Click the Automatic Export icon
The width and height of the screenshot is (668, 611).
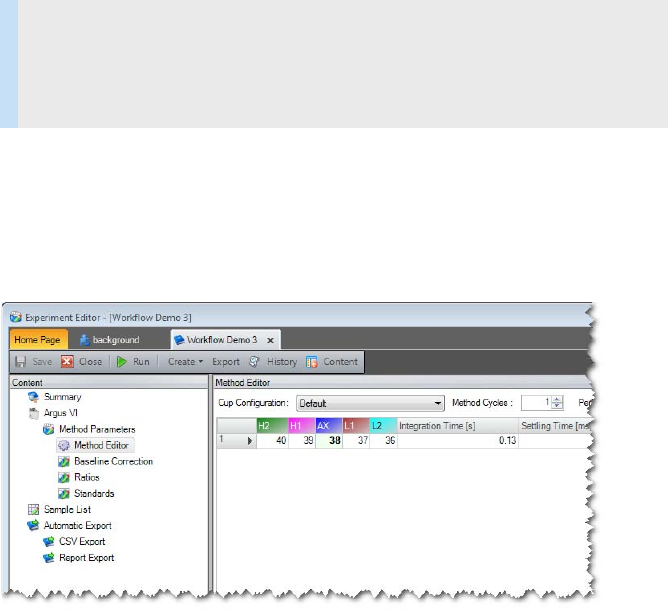pyautogui.click(x=33, y=525)
